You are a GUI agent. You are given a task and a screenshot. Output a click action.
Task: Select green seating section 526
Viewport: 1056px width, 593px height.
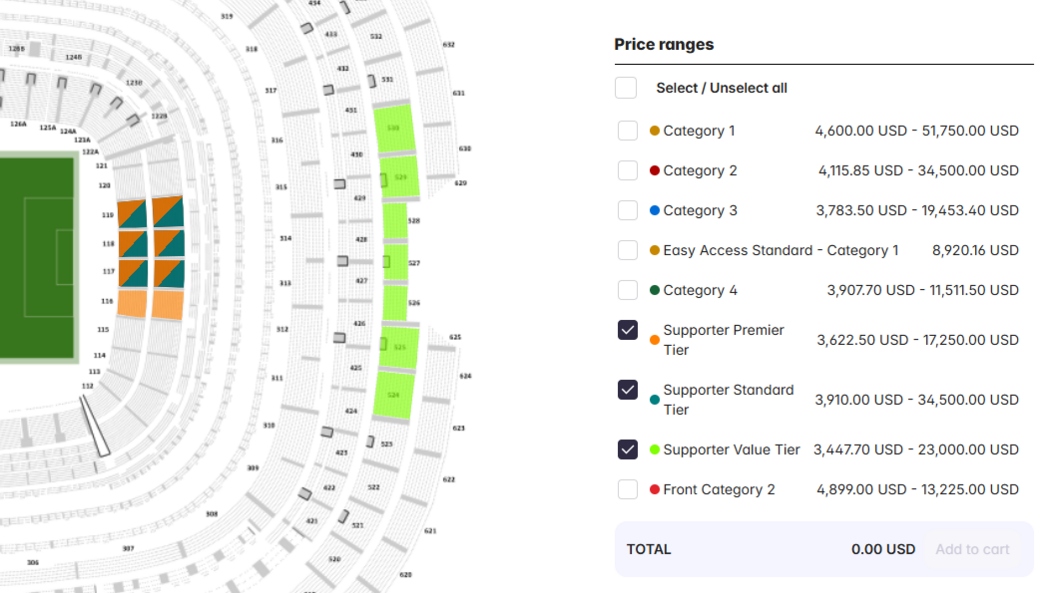[x=395, y=303]
